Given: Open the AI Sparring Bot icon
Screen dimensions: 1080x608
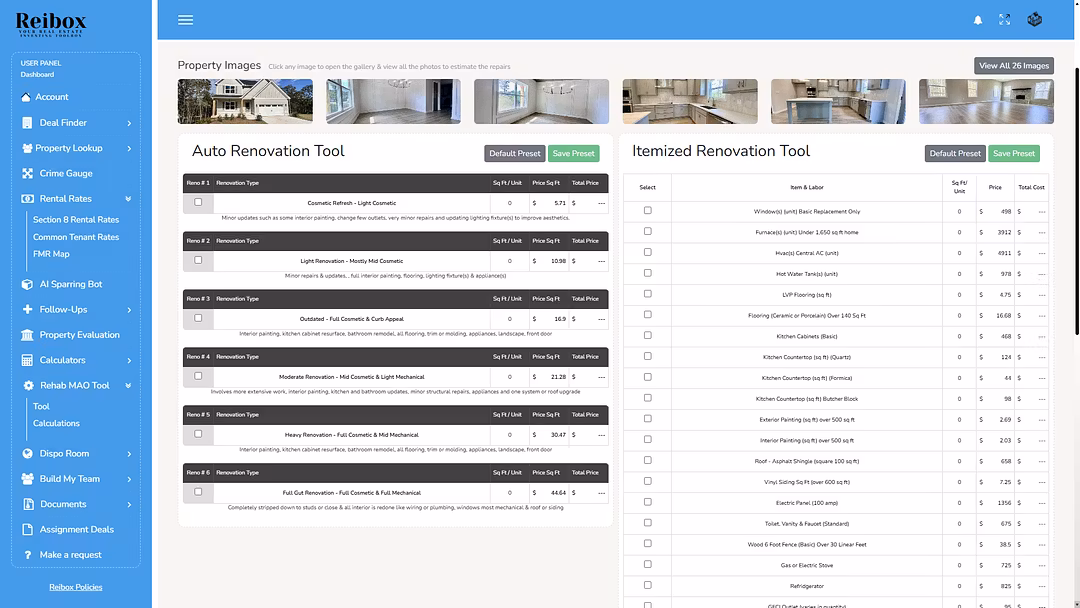Looking at the screenshot, I should pos(28,284).
